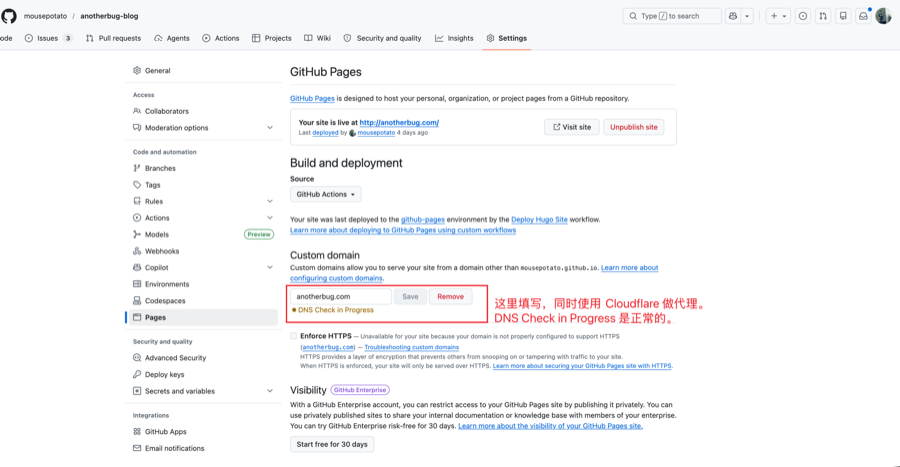Open Copilot dropdown arrow in header
The width and height of the screenshot is (900, 467).
747,16
